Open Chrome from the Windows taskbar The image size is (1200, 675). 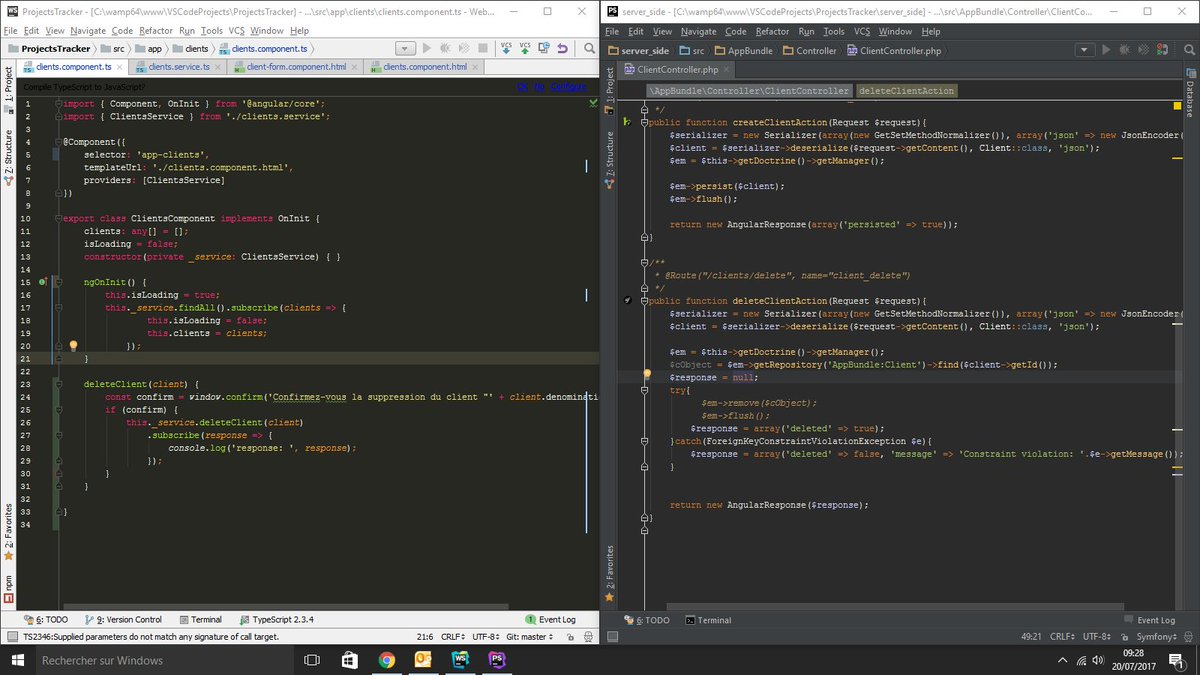387,660
